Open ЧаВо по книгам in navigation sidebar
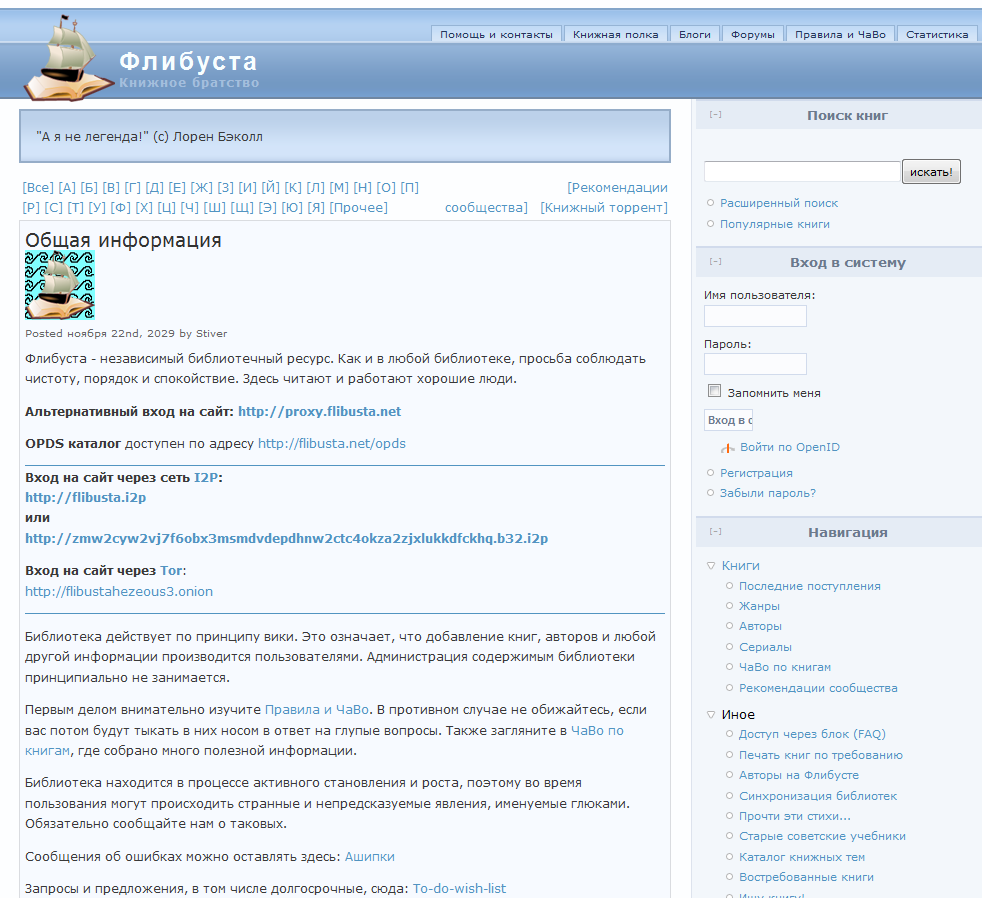This screenshot has height=898, width=982. click(785, 667)
